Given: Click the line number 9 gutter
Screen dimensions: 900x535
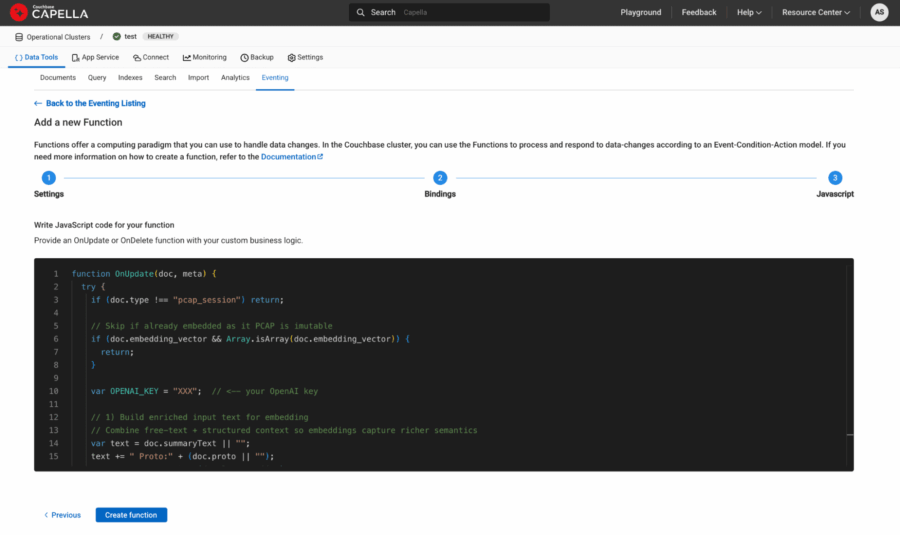Looking at the screenshot, I should pyautogui.click(x=56, y=378).
